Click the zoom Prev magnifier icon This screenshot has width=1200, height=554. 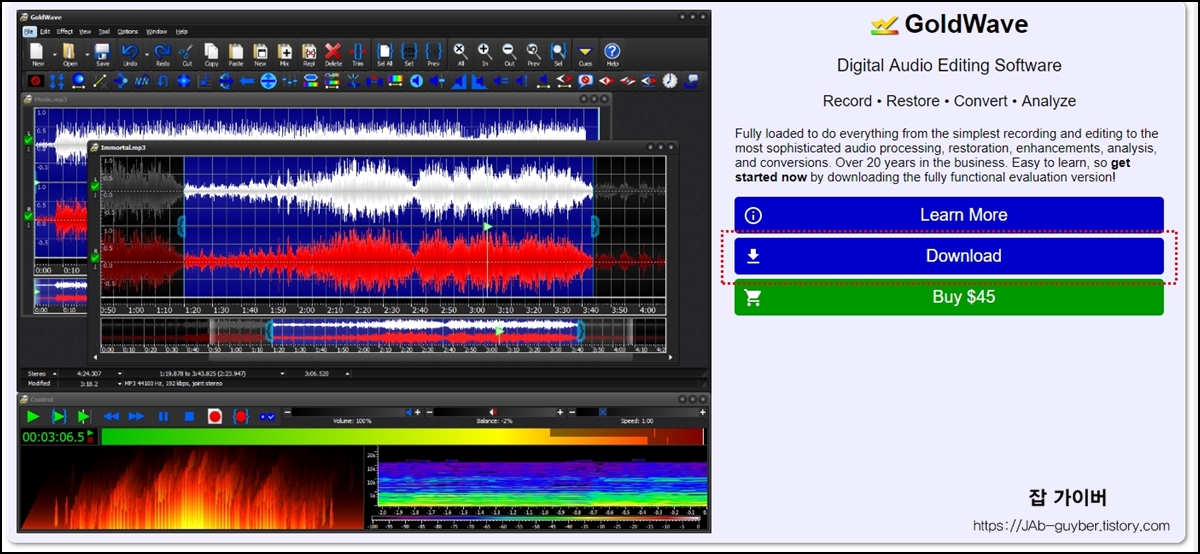[533, 52]
